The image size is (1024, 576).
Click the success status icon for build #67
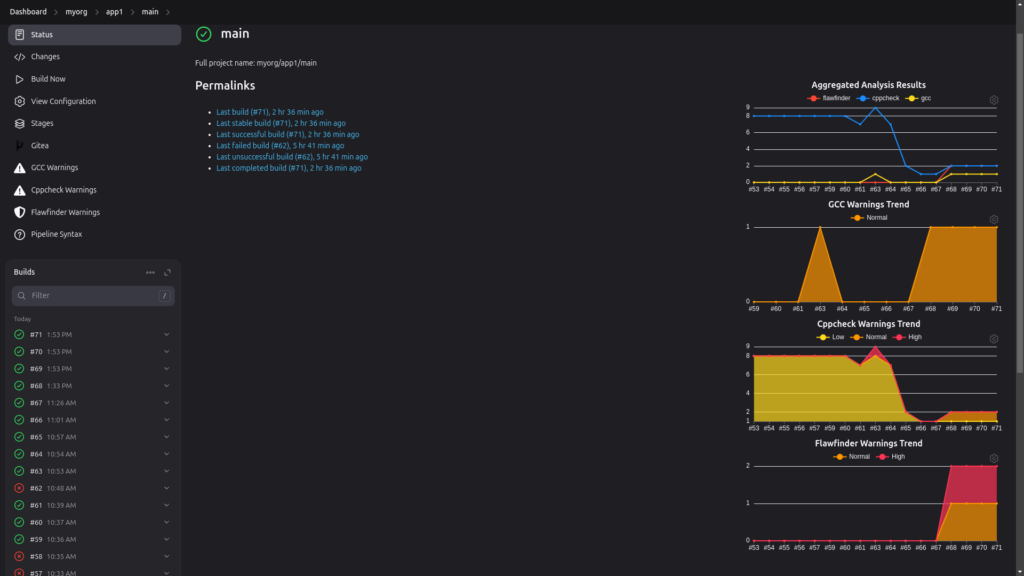pyautogui.click(x=19, y=403)
